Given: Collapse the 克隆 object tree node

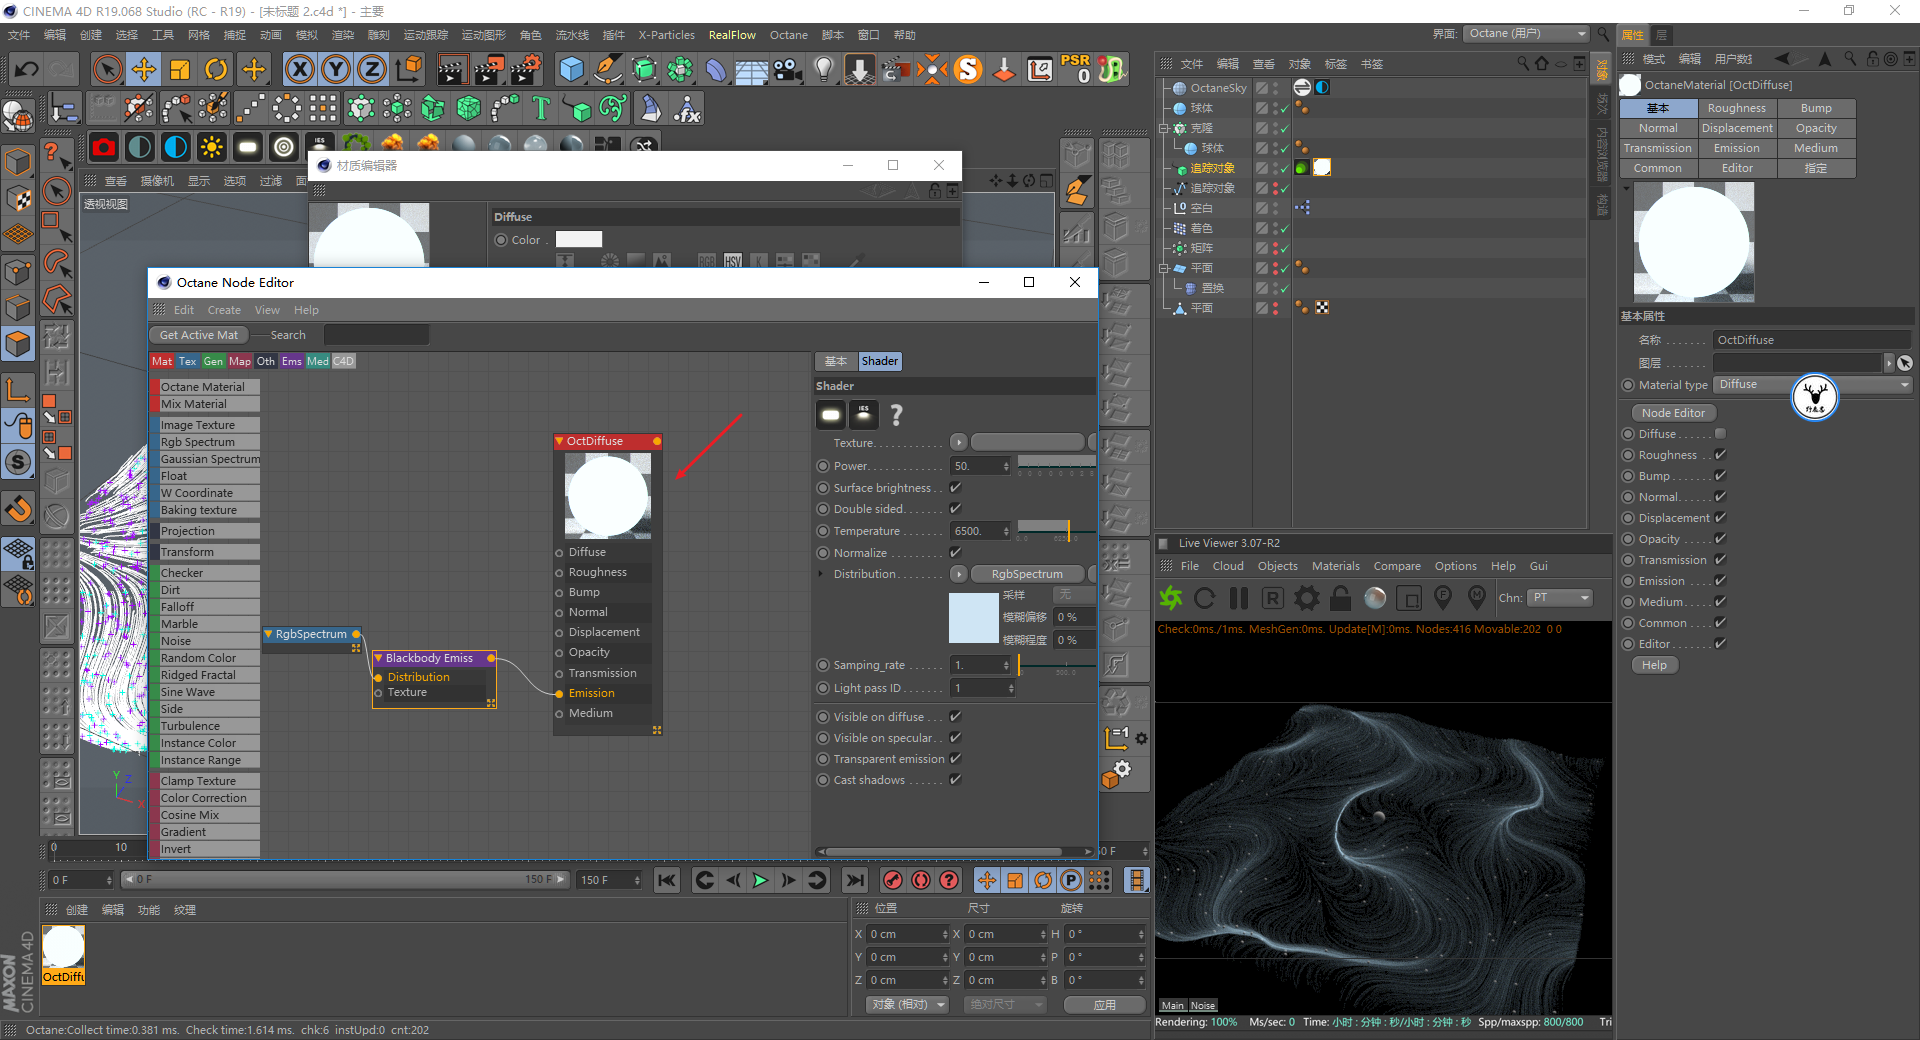Looking at the screenshot, I should (1163, 128).
